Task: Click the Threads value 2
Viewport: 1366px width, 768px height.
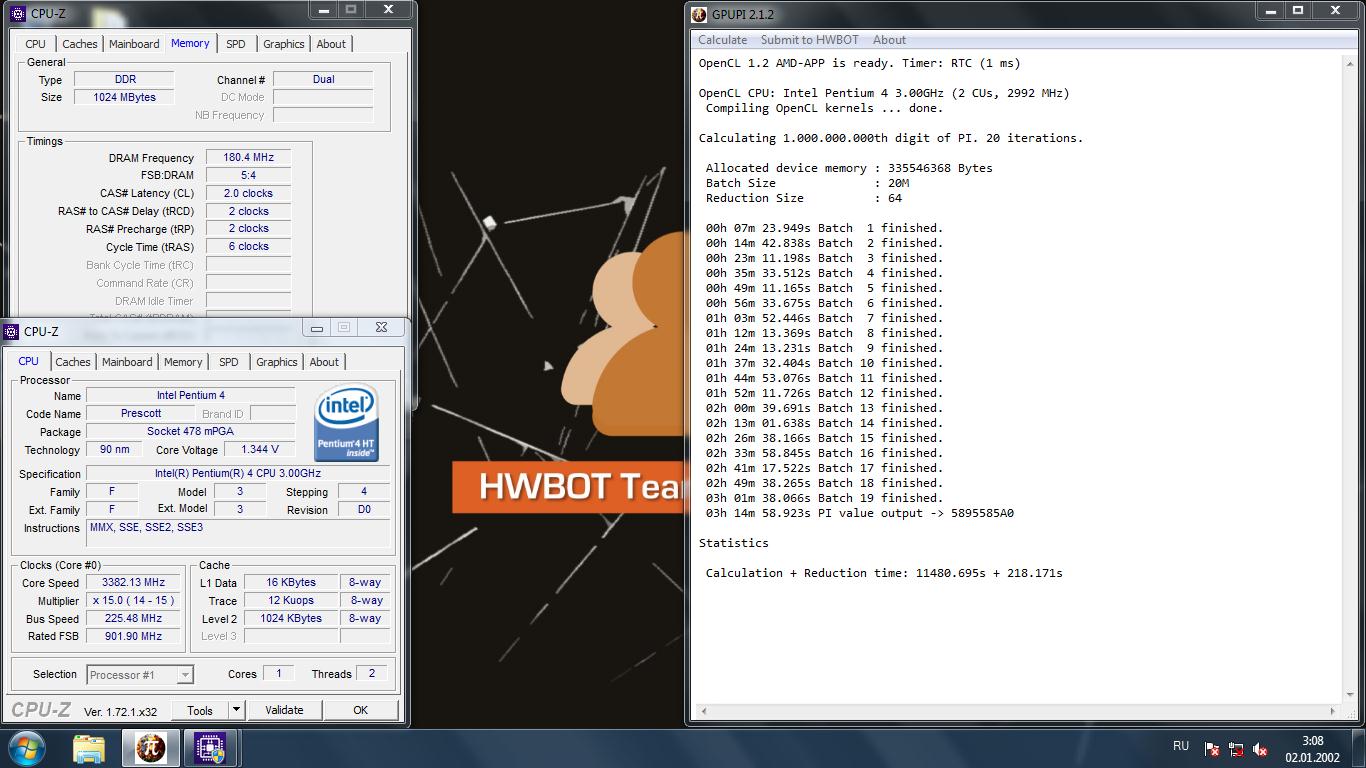Action: [x=371, y=673]
